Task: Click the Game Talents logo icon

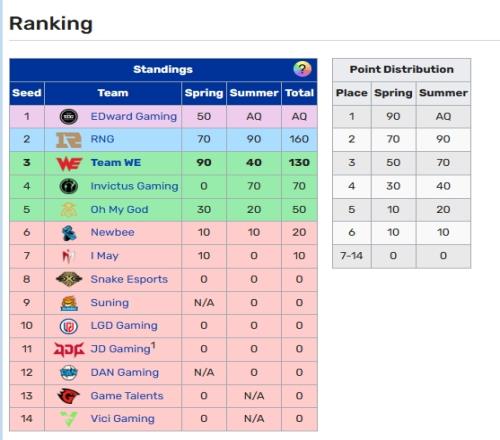Action: [x=68, y=396]
